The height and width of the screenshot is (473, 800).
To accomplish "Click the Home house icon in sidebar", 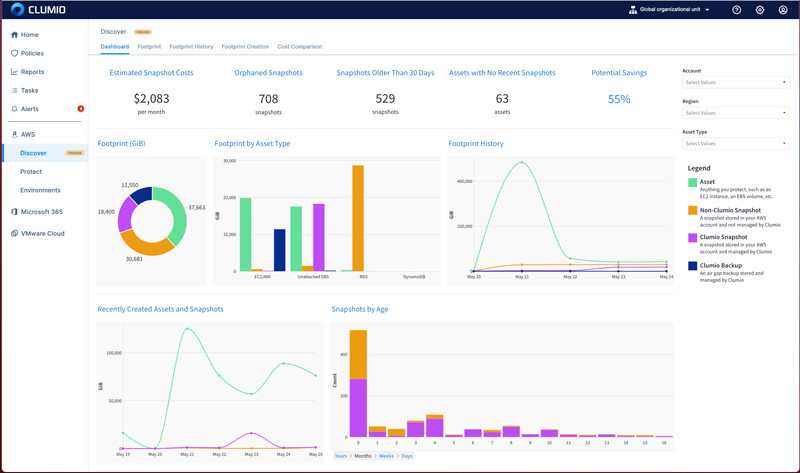I will click(14, 35).
